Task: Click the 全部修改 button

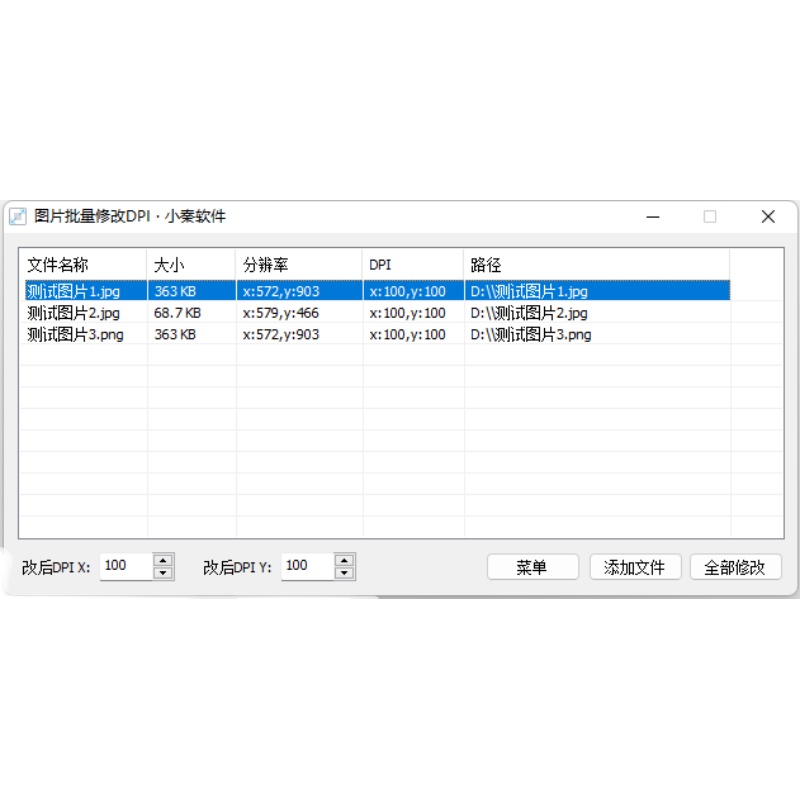Action: click(x=735, y=567)
